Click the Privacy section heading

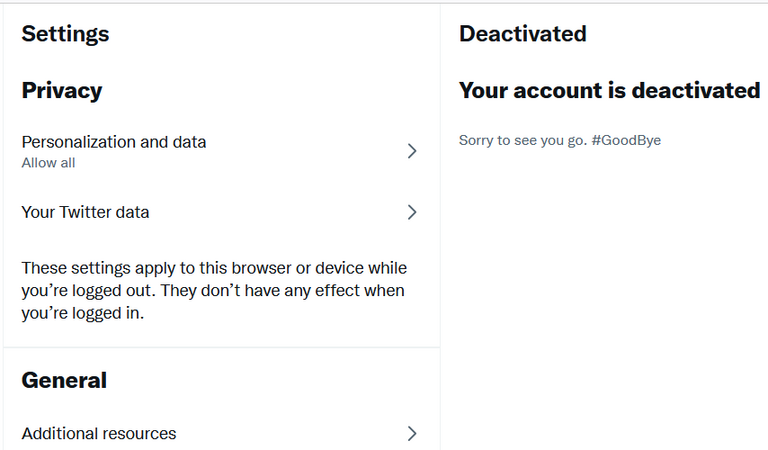62,91
